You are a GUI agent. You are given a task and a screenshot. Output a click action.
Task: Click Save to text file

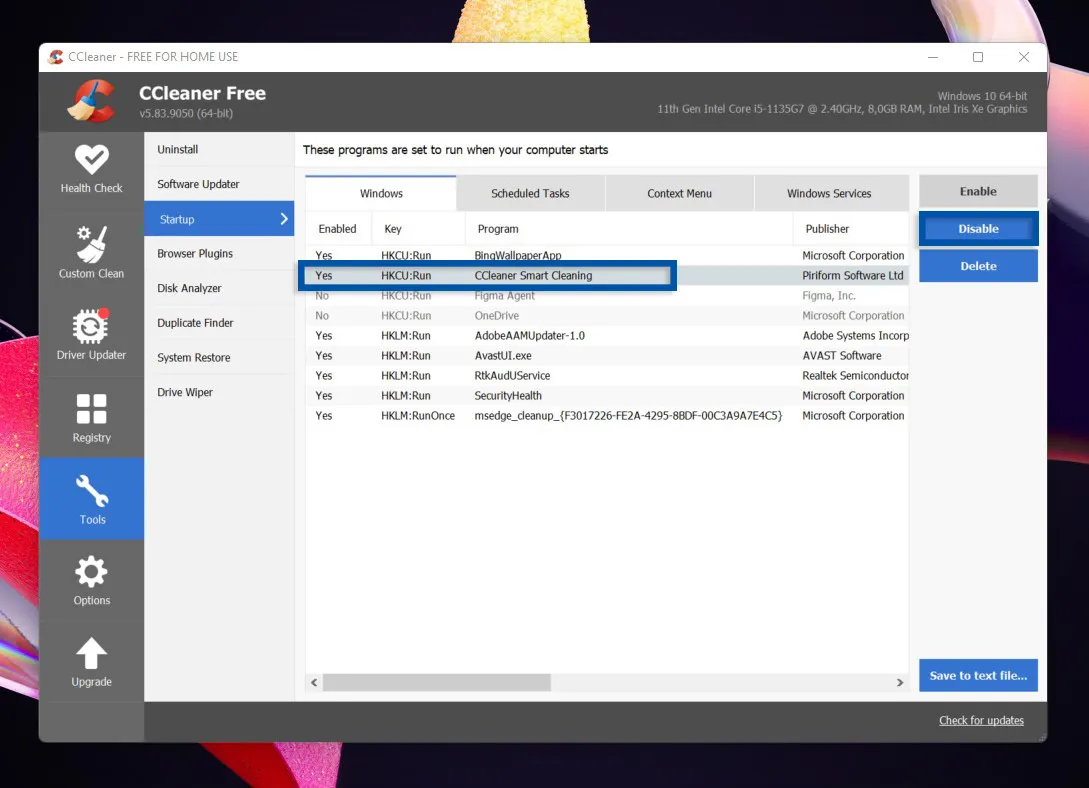[977, 675]
